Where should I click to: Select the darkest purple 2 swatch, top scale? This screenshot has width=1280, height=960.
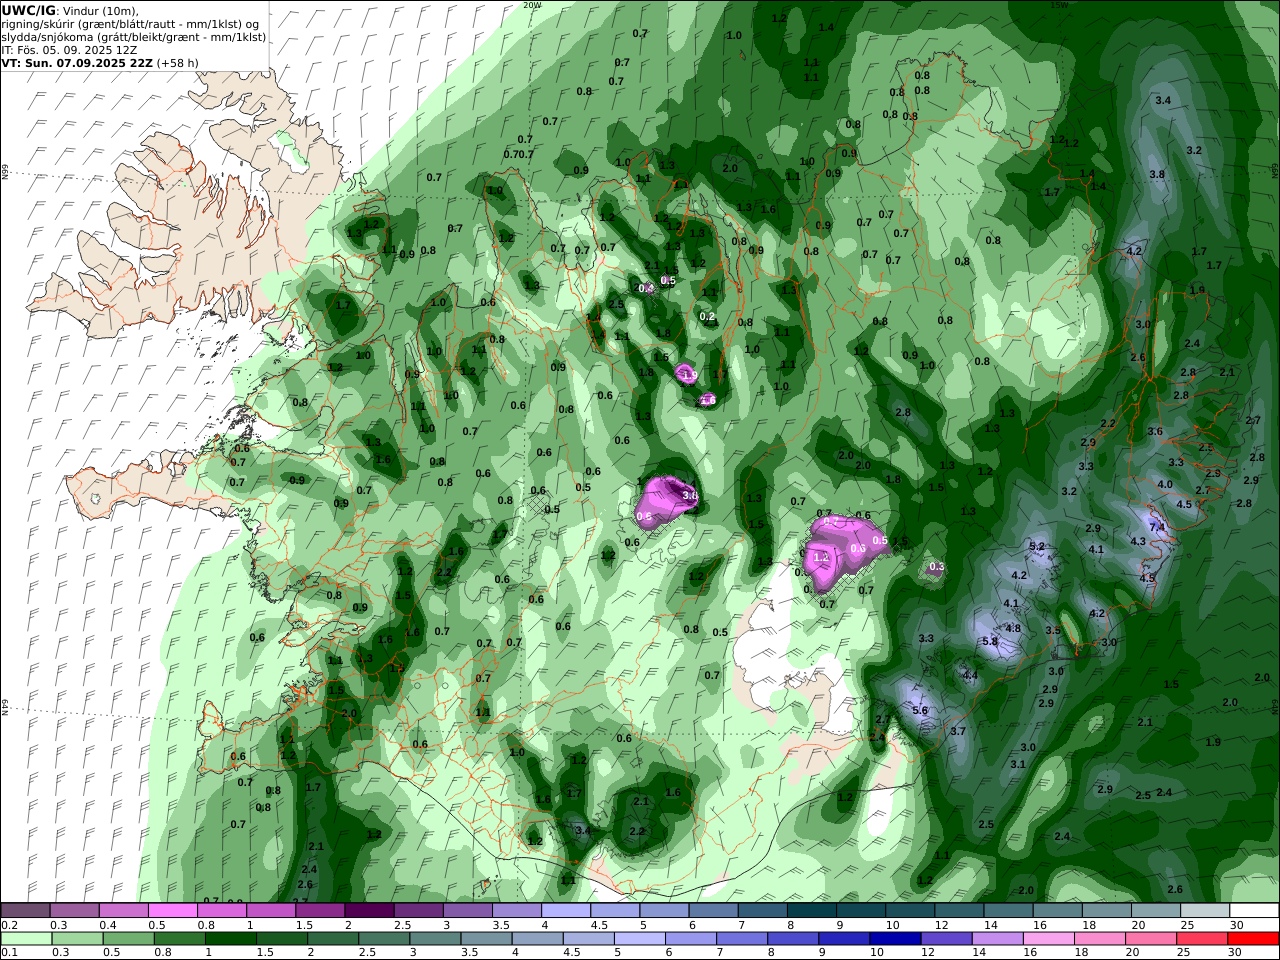[369, 911]
